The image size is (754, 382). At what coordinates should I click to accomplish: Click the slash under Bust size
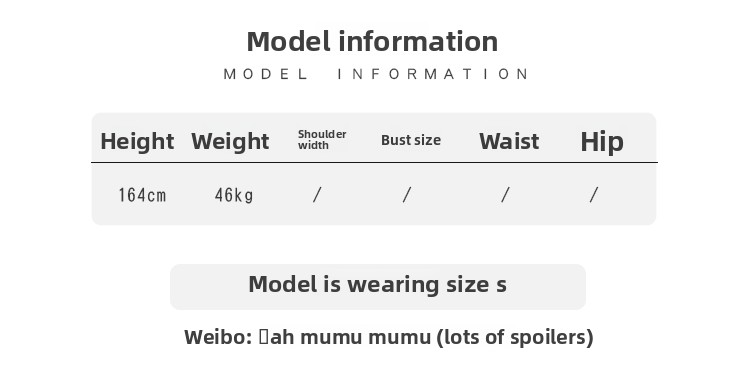(407, 195)
